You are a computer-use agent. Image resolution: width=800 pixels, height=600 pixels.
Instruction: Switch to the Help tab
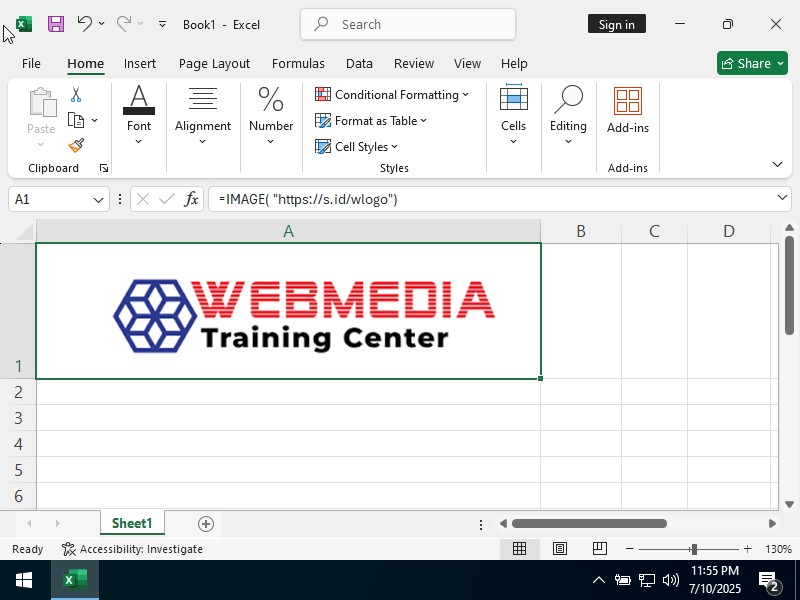(514, 63)
